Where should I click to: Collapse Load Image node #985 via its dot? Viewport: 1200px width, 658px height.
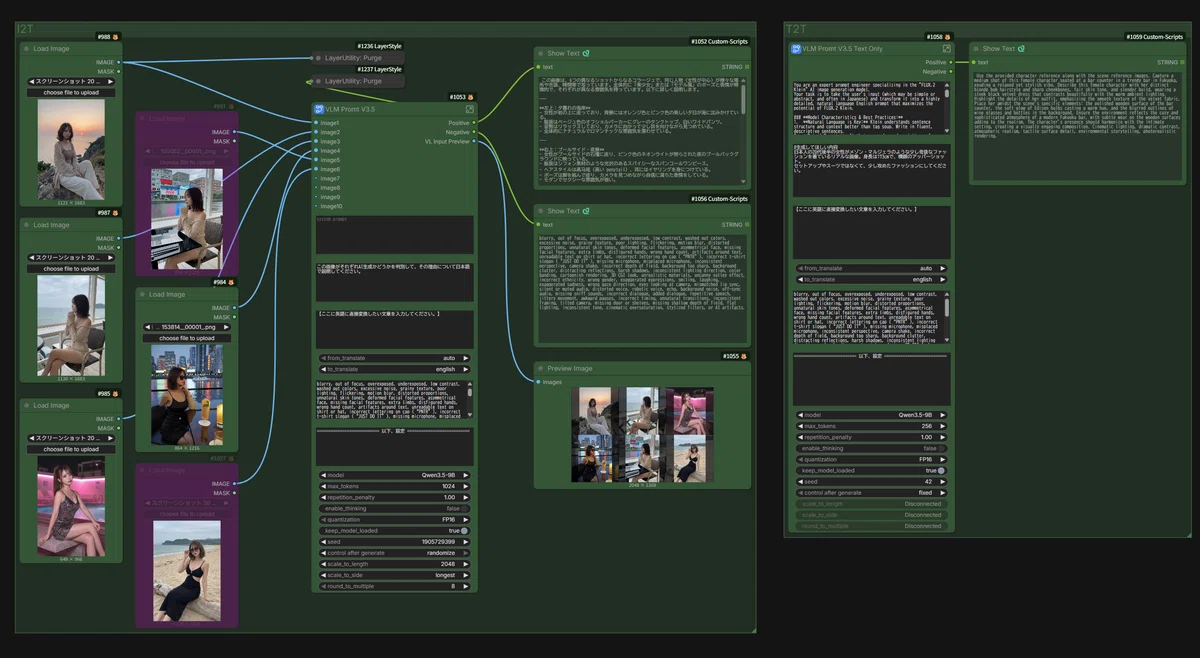(27, 405)
